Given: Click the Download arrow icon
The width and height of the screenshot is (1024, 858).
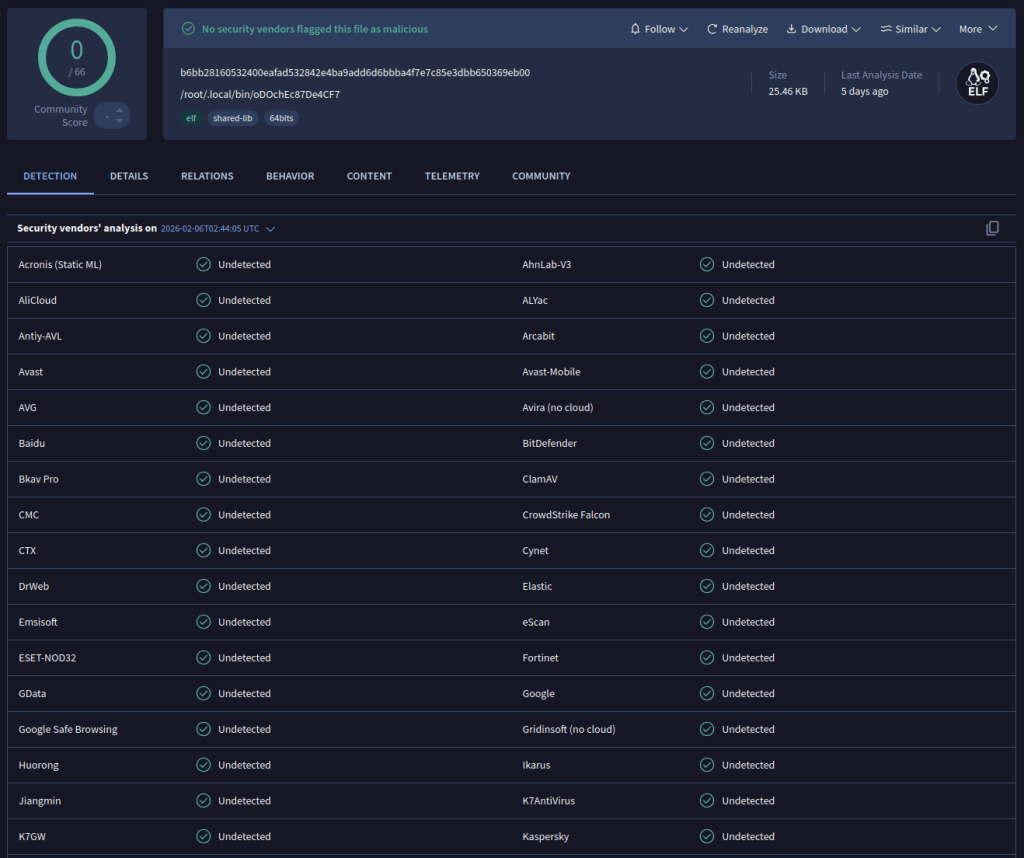Looking at the screenshot, I should [x=791, y=29].
